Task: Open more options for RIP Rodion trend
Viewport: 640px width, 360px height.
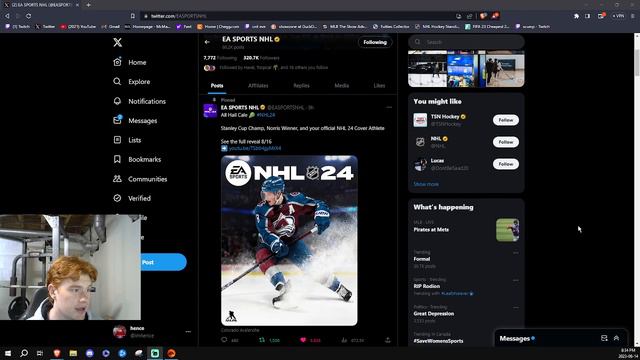Action: pyautogui.click(x=516, y=280)
